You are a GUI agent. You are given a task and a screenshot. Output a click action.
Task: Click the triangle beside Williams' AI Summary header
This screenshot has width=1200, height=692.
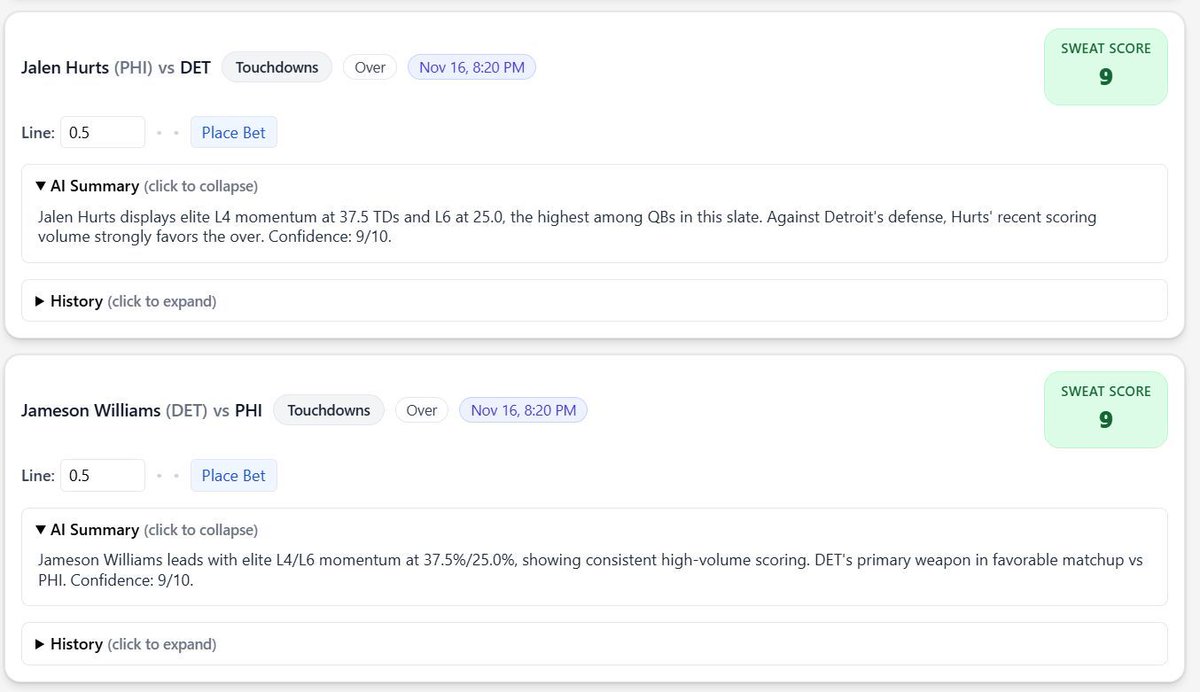click(x=40, y=529)
